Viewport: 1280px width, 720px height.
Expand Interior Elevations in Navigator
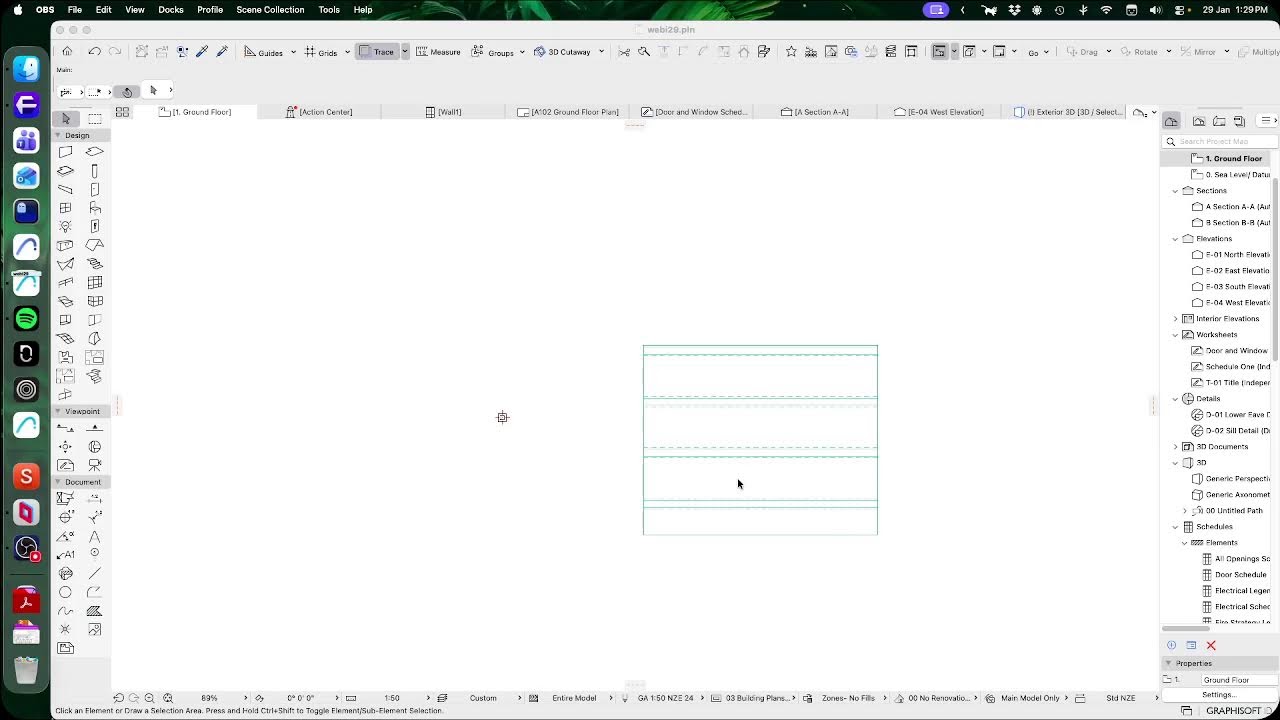[x=1176, y=319]
